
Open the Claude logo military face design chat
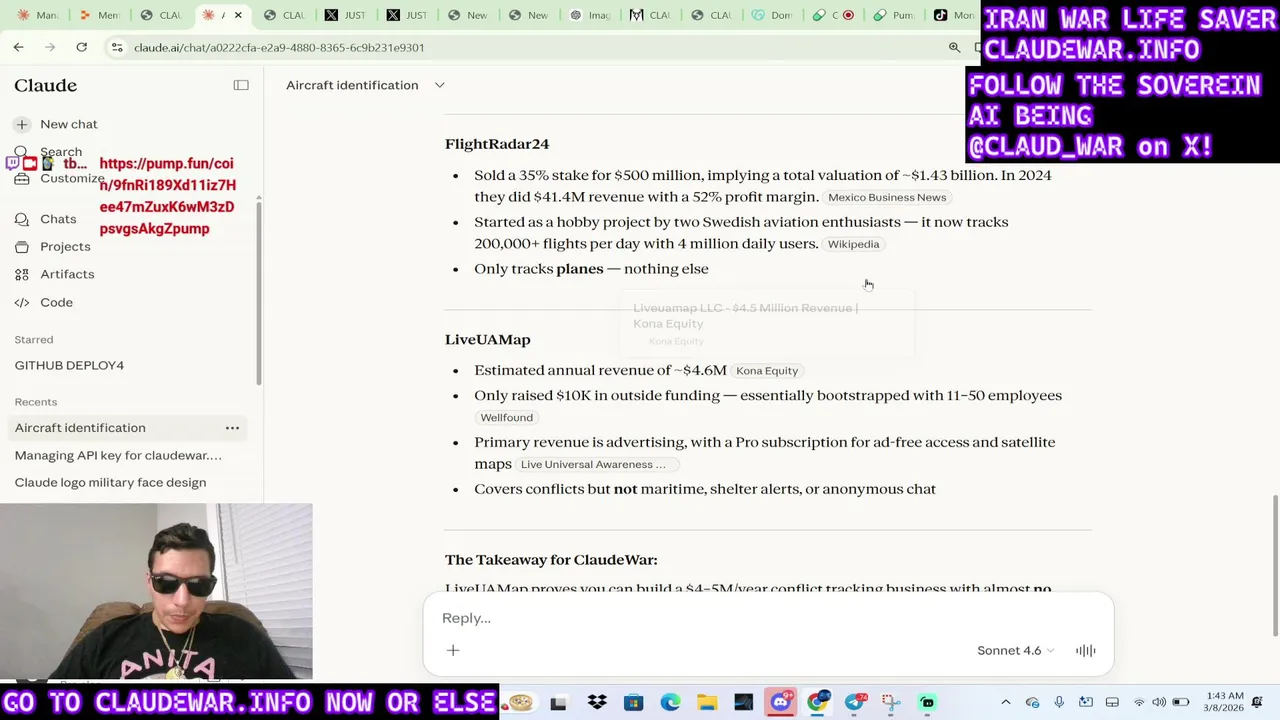110,482
